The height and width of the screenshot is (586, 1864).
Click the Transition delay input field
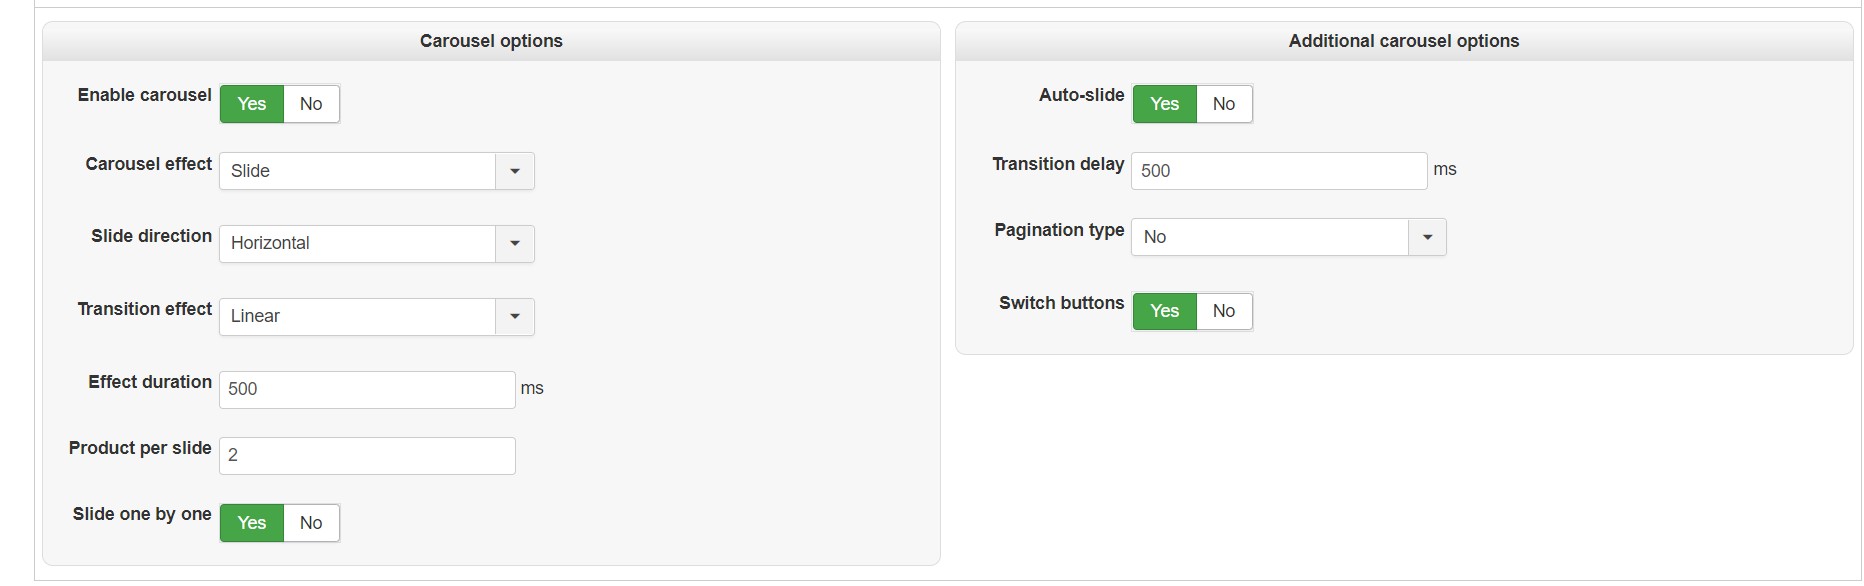(1278, 171)
